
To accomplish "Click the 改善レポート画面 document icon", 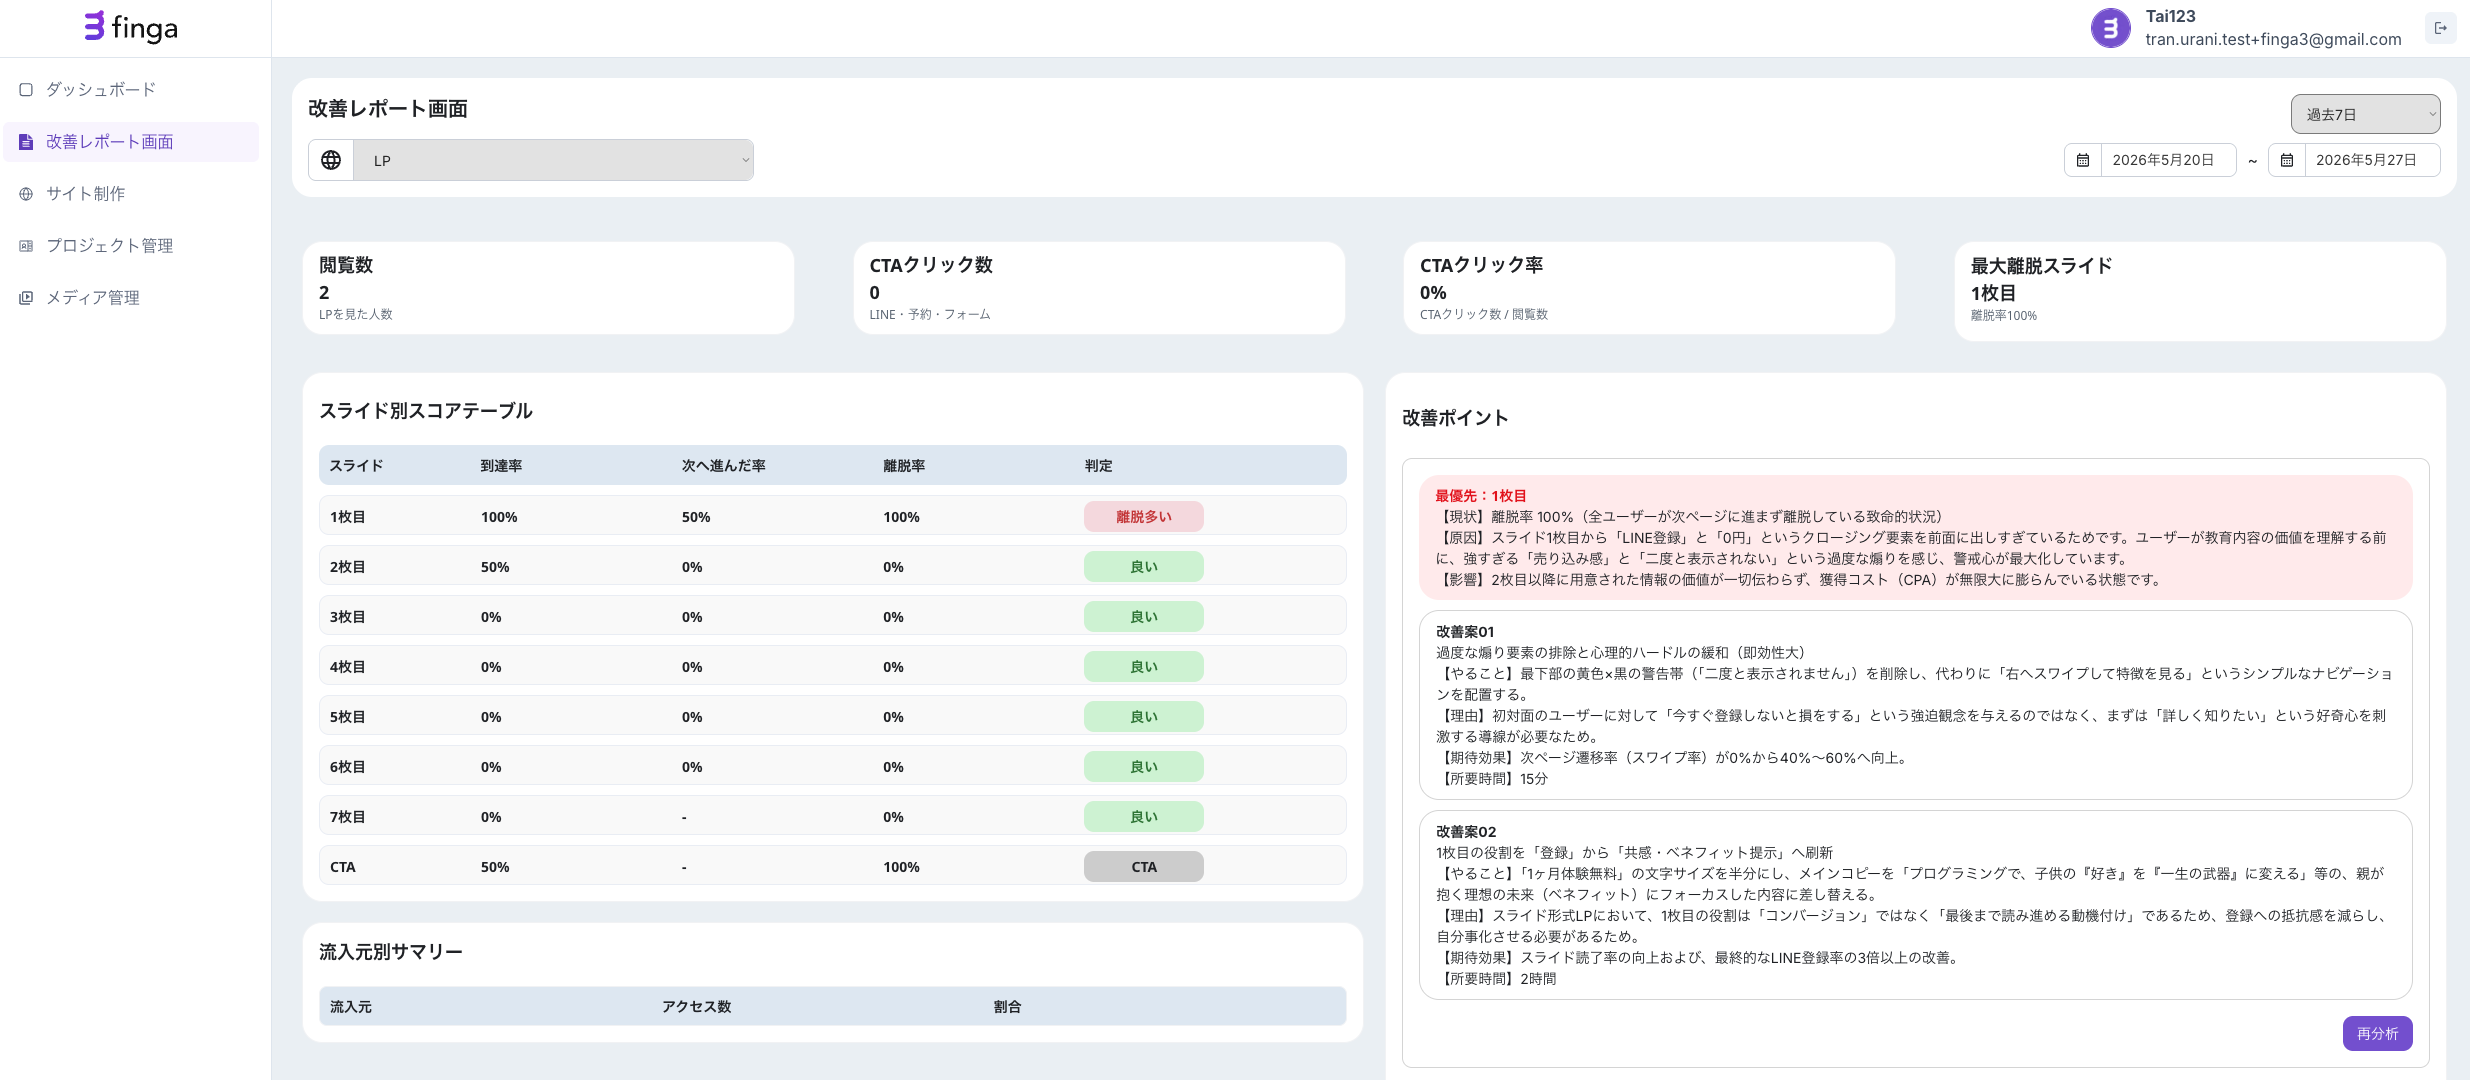I will (26, 142).
